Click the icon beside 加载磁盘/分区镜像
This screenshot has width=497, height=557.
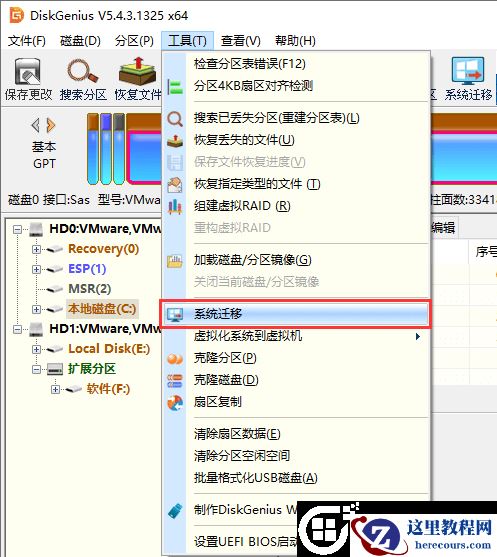(x=175, y=261)
